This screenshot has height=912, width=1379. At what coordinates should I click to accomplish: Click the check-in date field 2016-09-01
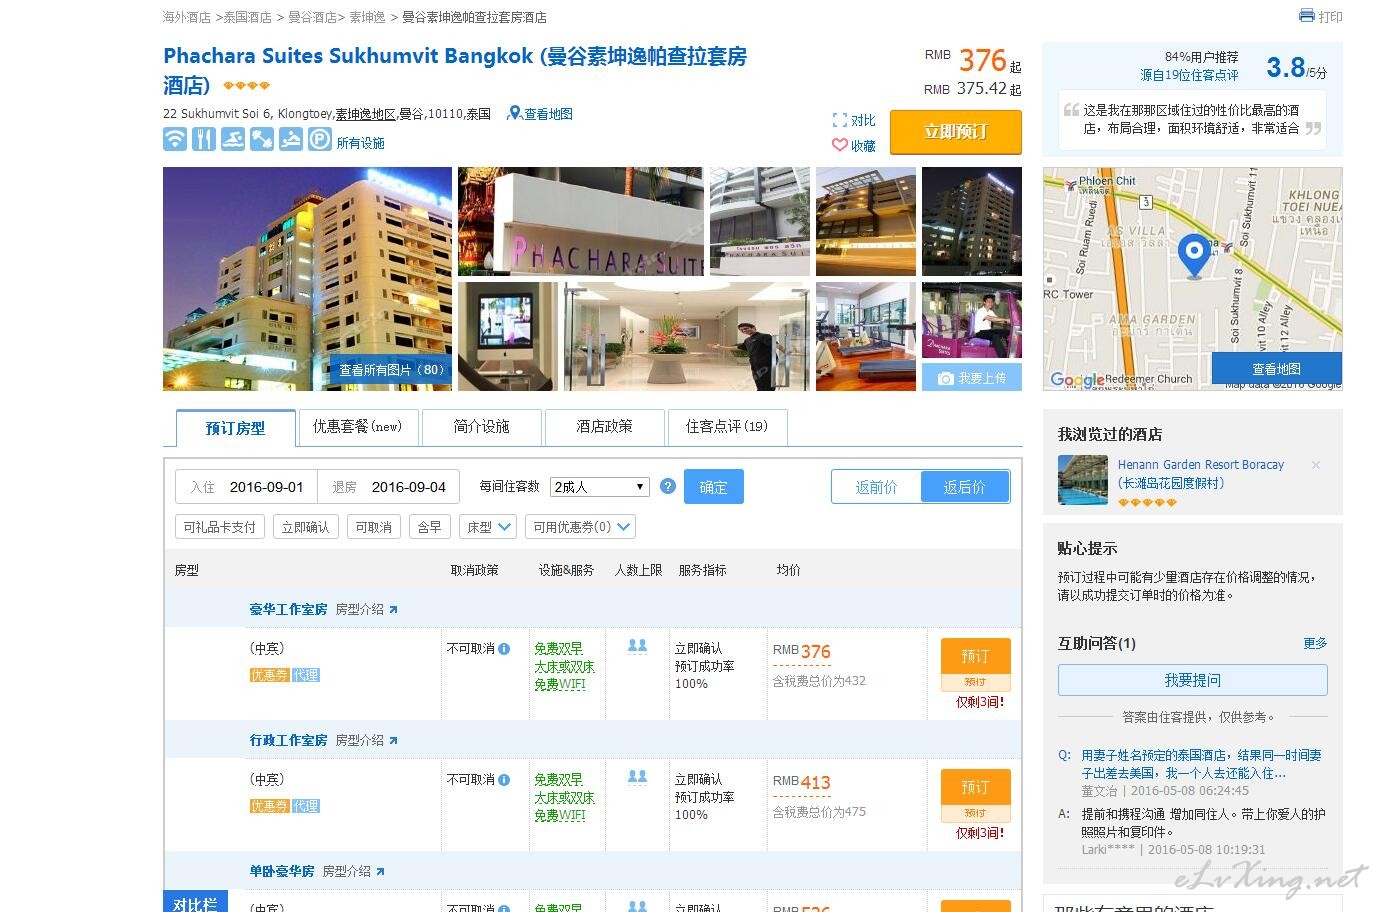(247, 487)
